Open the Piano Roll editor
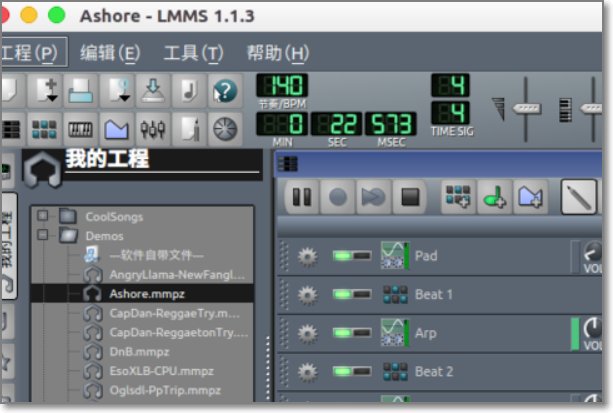 82,129
